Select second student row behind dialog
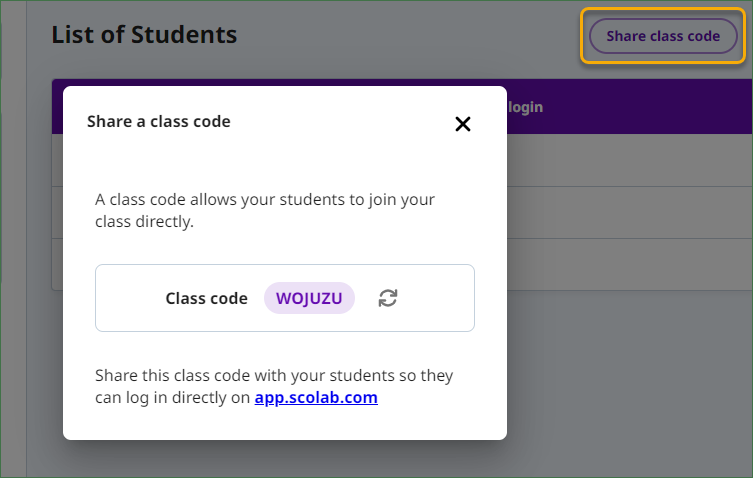The width and height of the screenshot is (753, 478). [629, 212]
